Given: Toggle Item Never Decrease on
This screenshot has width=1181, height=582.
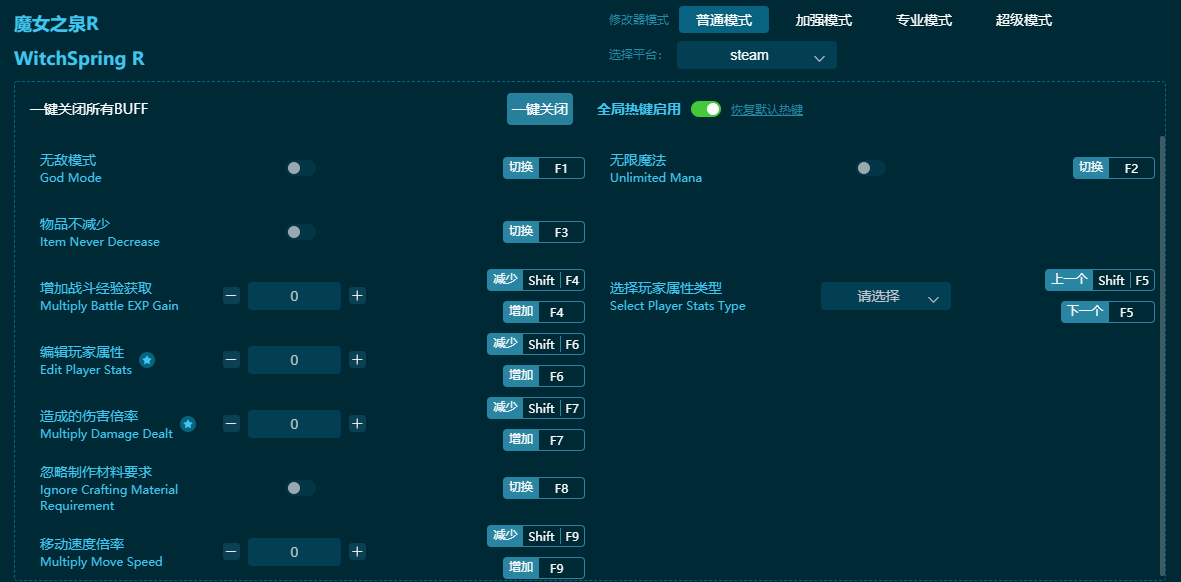Looking at the screenshot, I should click(x=300, y=232).
